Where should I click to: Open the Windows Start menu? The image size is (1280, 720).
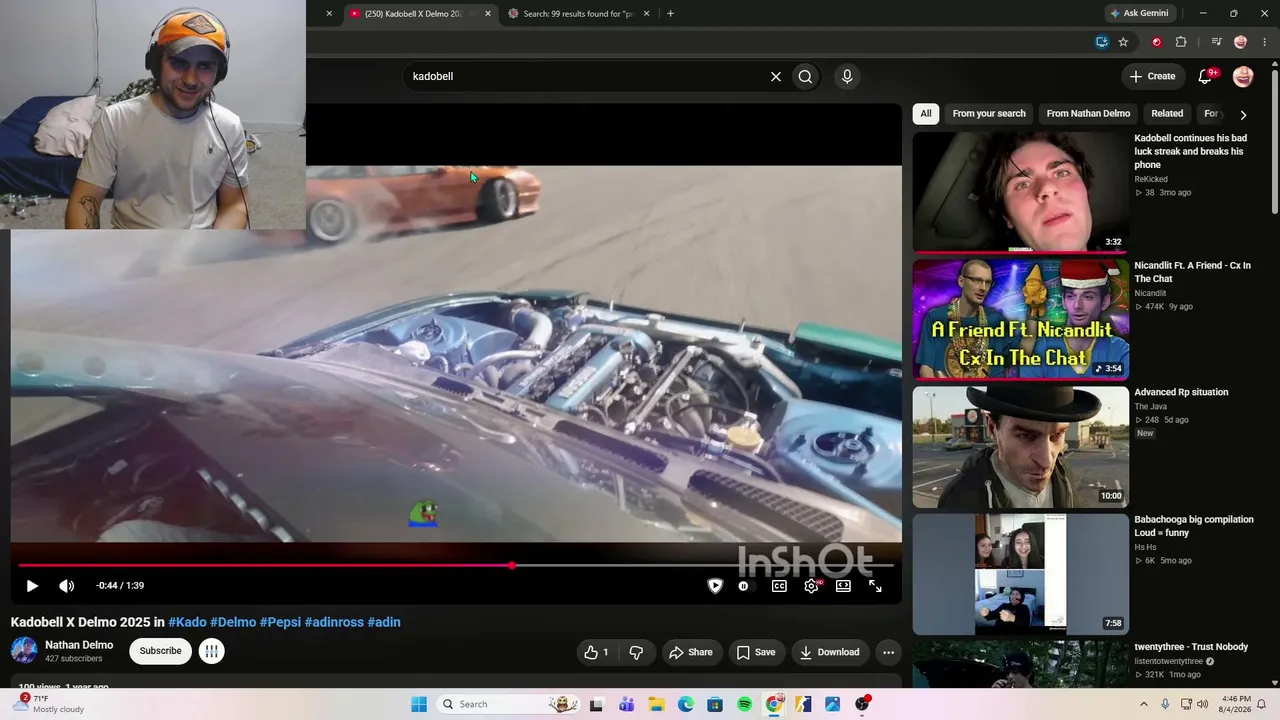pyautogui.click(x=419, y=704)
